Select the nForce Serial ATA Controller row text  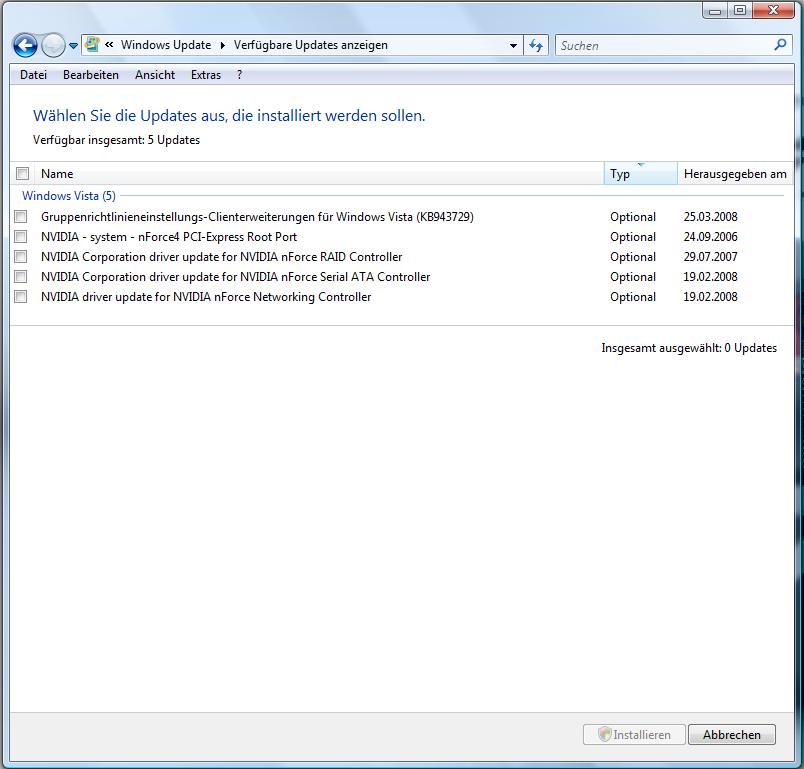click(235, 277)
